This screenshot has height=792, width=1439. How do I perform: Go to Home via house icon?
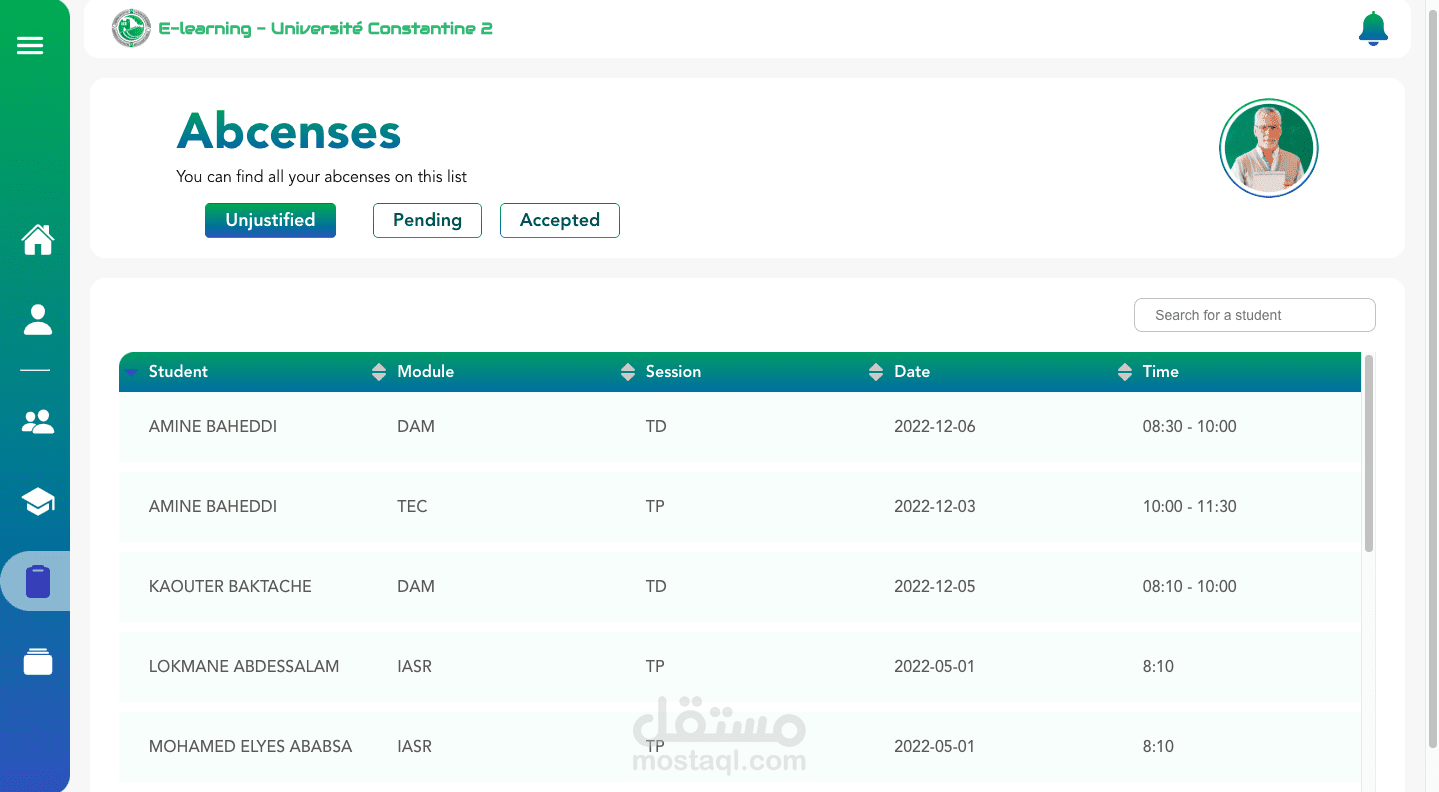click(x=38, y=240)
